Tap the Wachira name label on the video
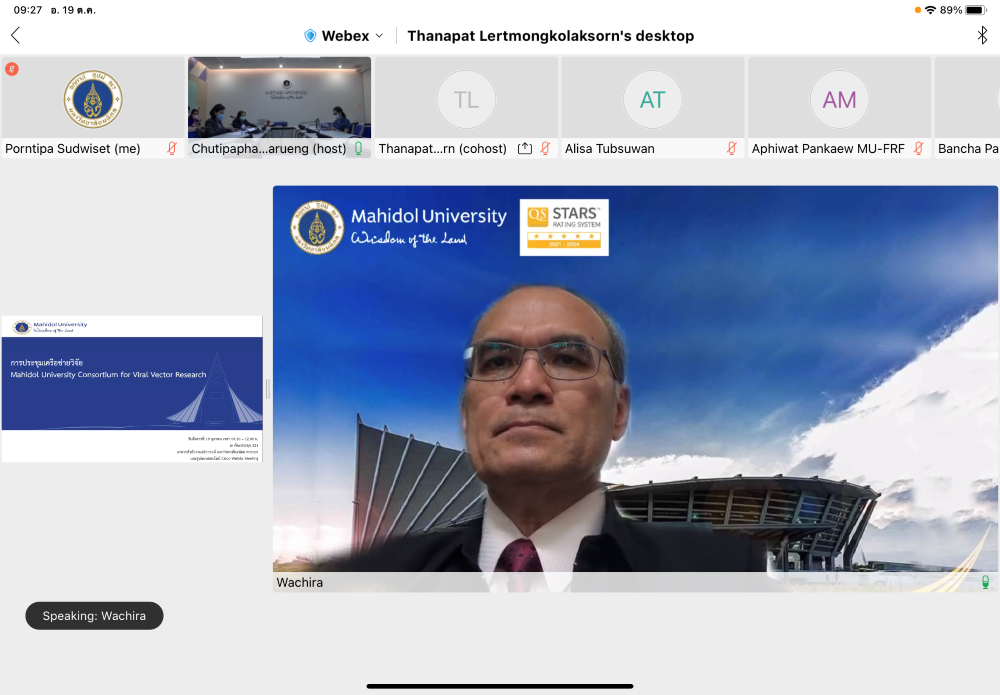1000x695 pixels. click(x=300, y=582)
